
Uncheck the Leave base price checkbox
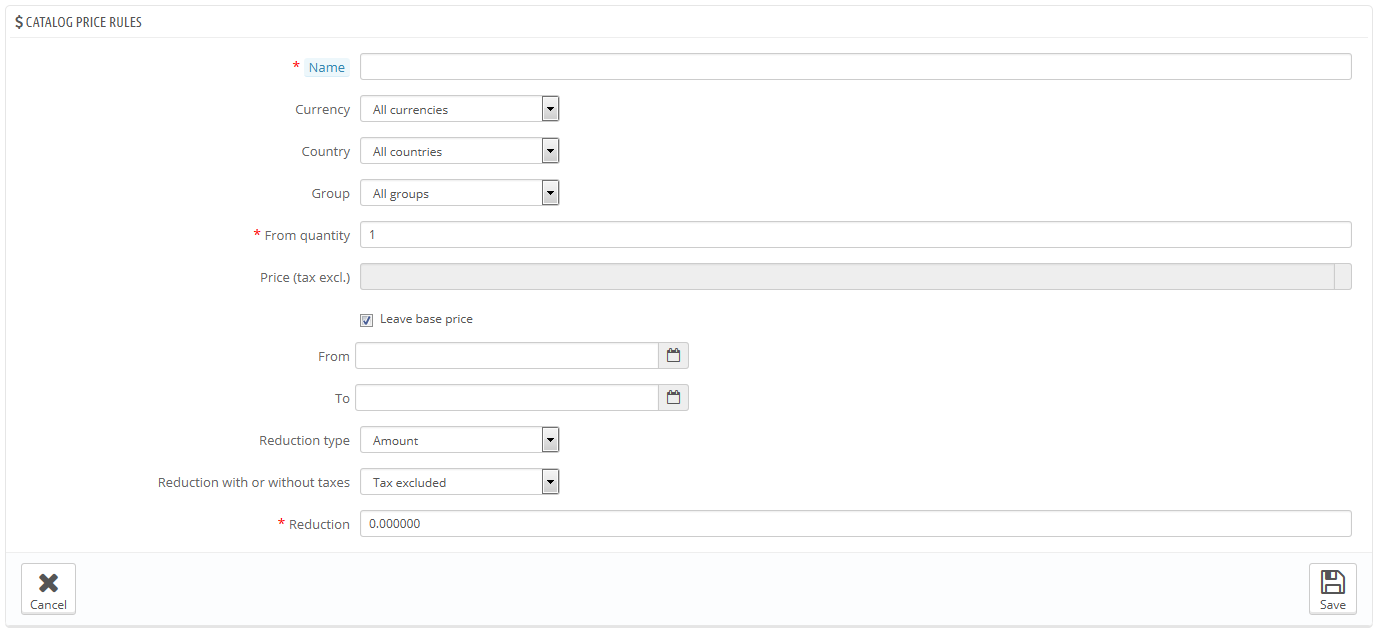click(x=366, y=319)
